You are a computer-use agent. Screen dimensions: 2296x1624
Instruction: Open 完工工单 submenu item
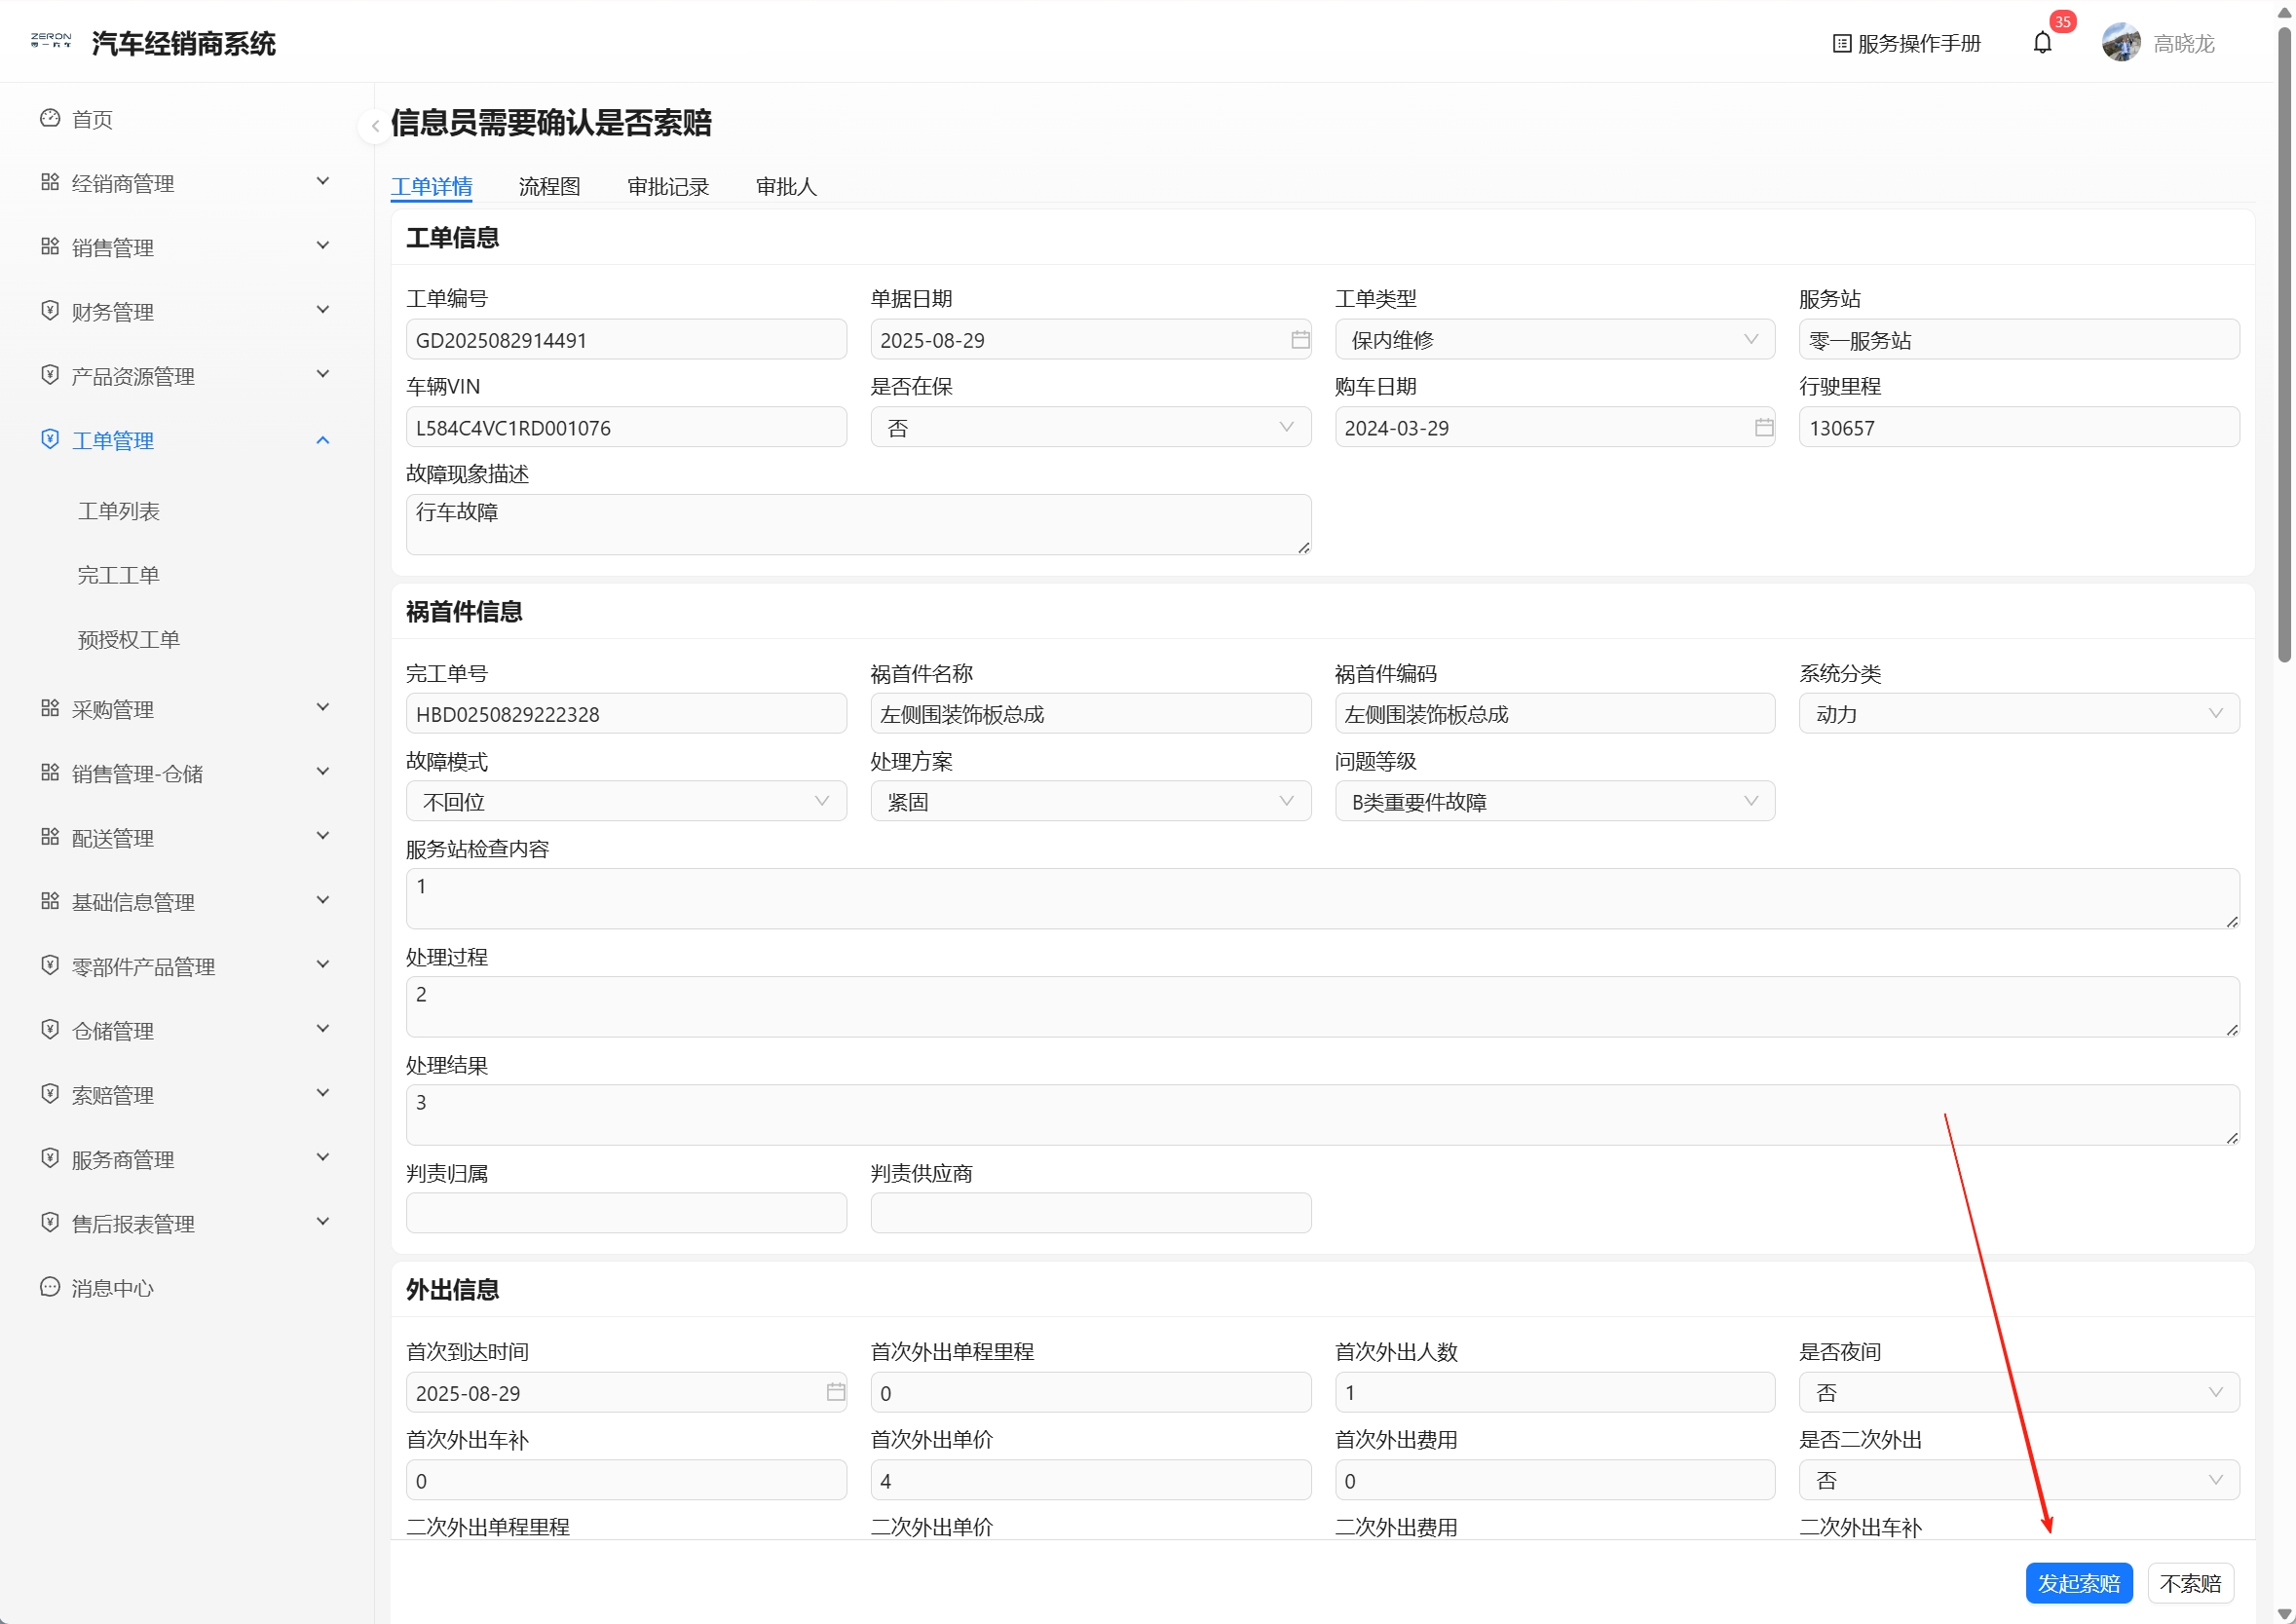click(119, 575)
